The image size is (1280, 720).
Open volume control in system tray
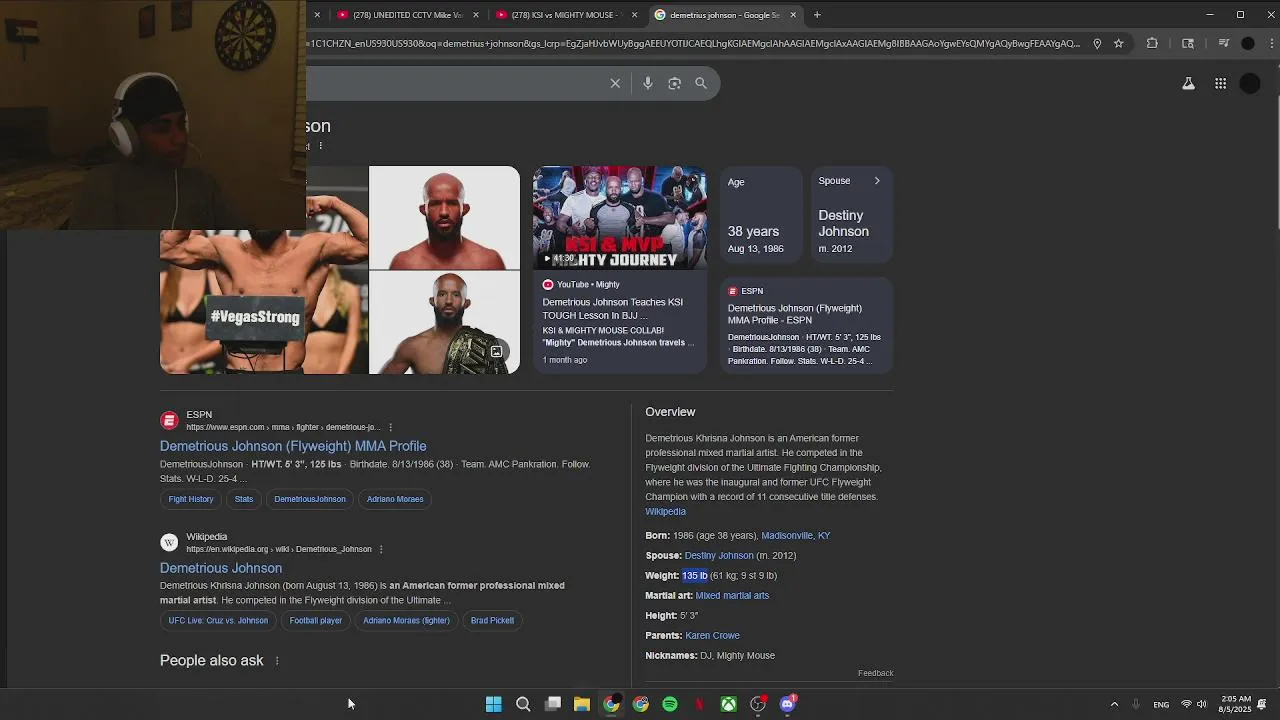[x=1201, y=704]
